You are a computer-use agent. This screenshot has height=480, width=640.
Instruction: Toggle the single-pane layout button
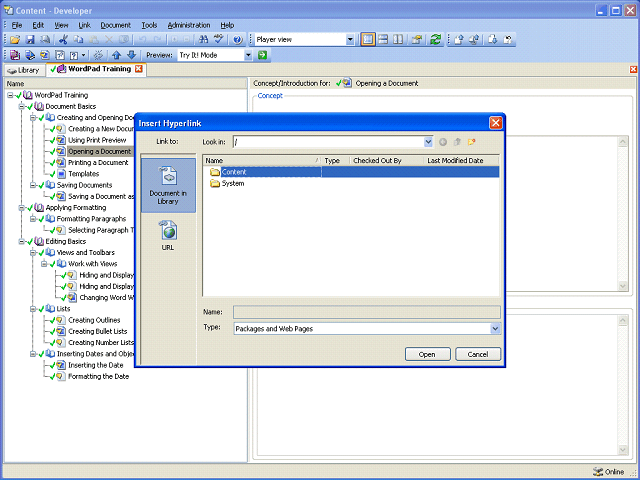coord(368,40)
